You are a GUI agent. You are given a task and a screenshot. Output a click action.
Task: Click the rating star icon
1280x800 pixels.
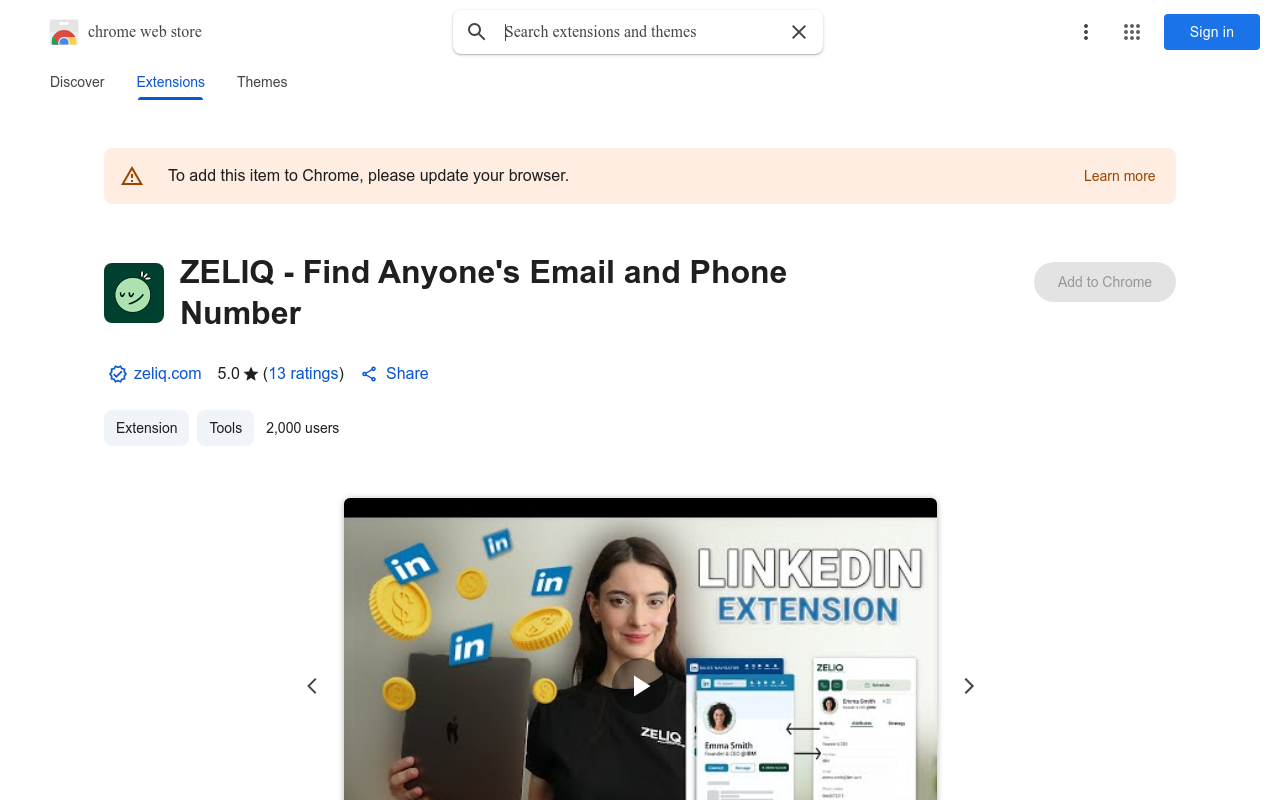pos(251,374)
